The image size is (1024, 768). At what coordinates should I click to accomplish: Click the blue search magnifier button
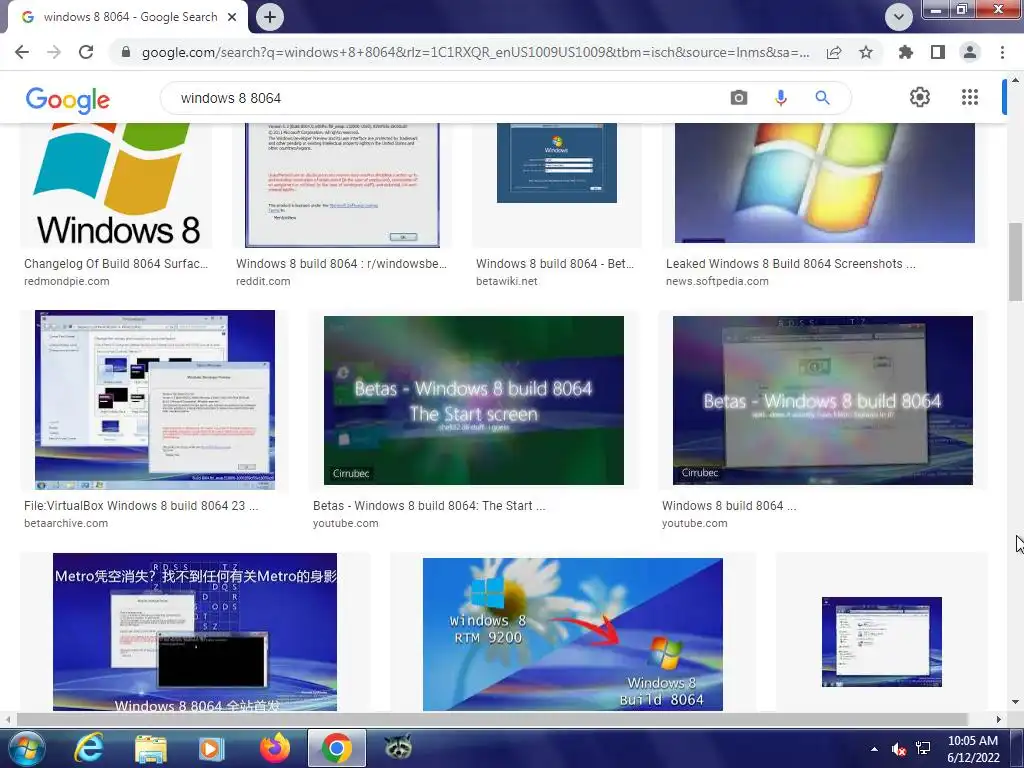[822, 98]
